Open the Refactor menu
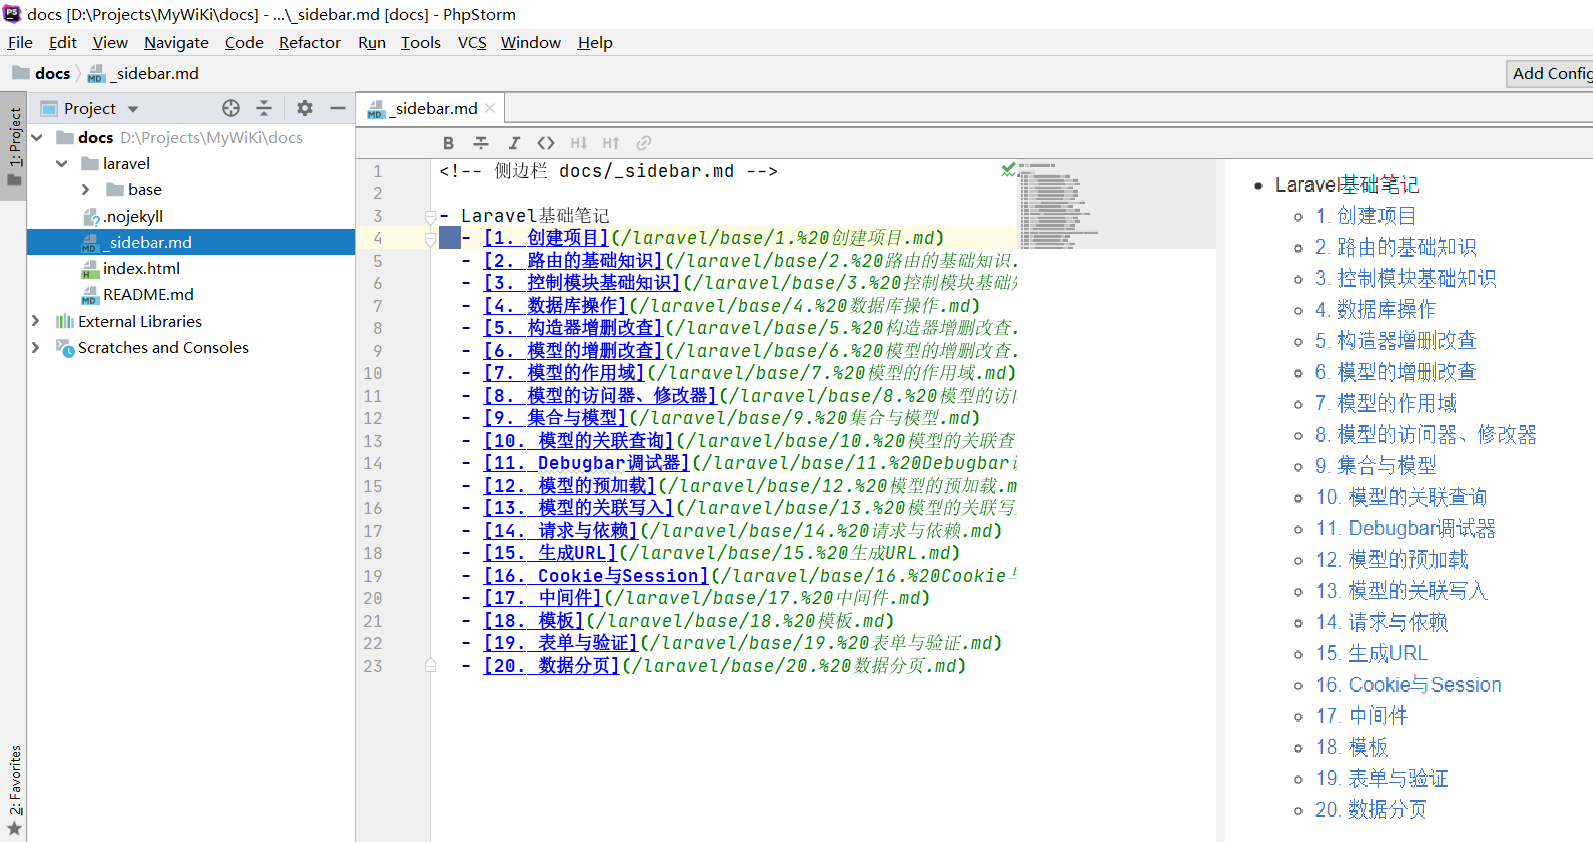The width and height of the screenshot is (1593, 842). [310, 42]
